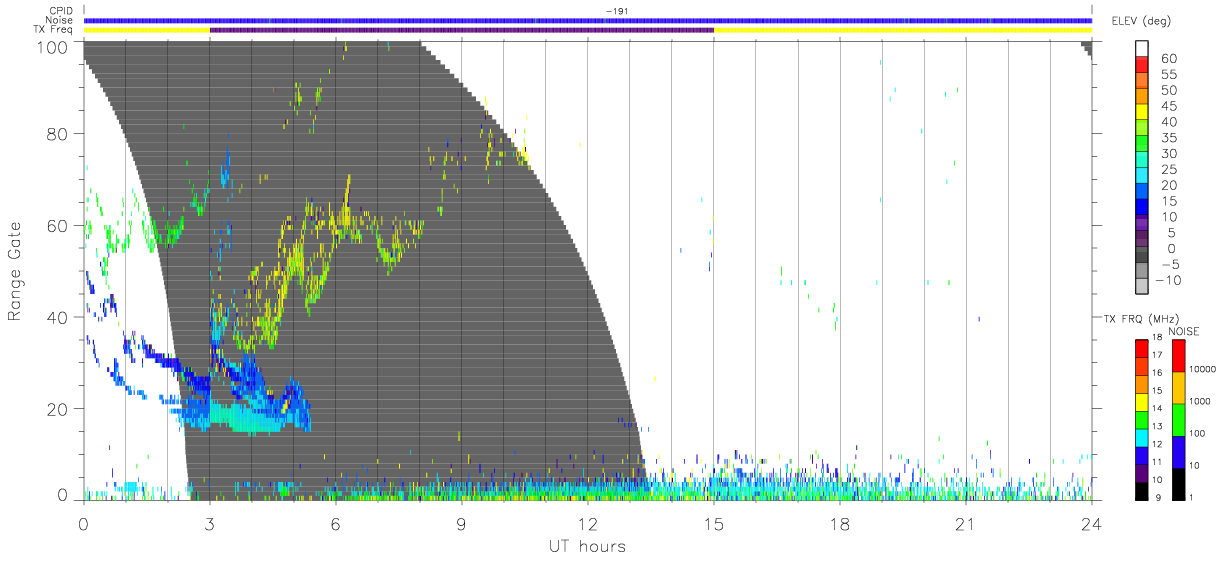Screen dimensions: 1228x567
Task: Click the TX Freq row label
Action: pos(55,30)
